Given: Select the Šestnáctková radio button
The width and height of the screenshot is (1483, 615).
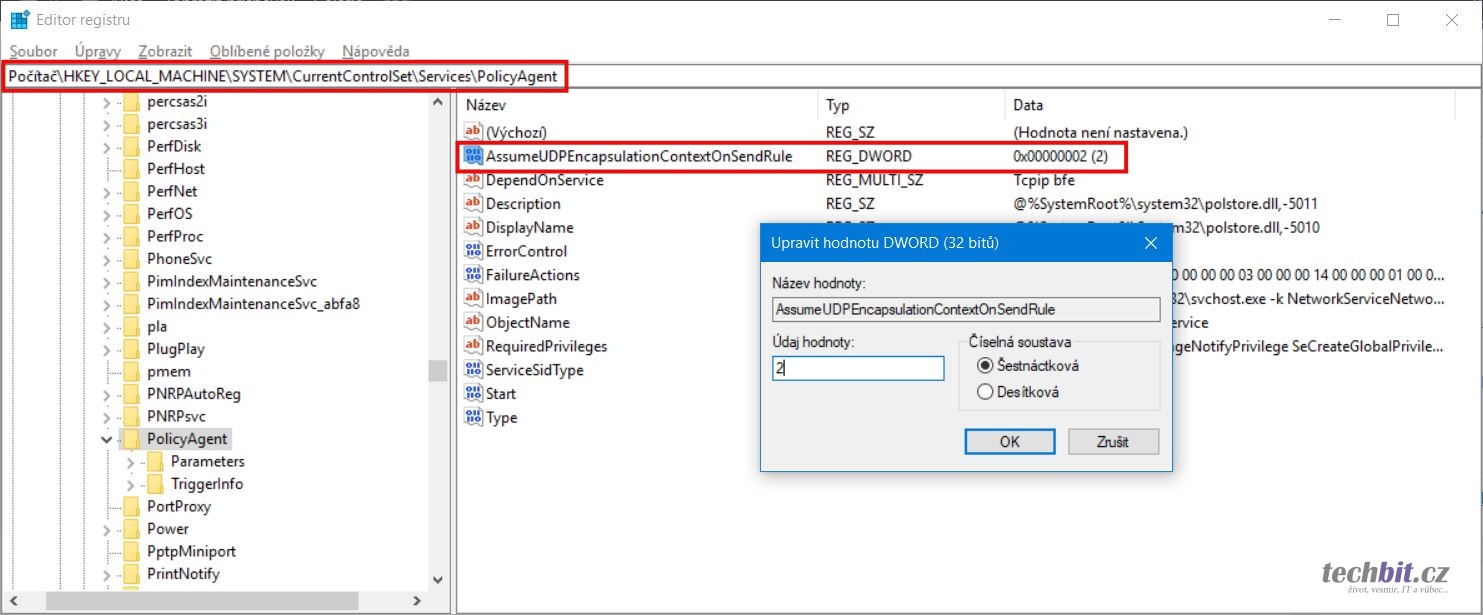Looking at the screenshot, I should tap(985, 366).
